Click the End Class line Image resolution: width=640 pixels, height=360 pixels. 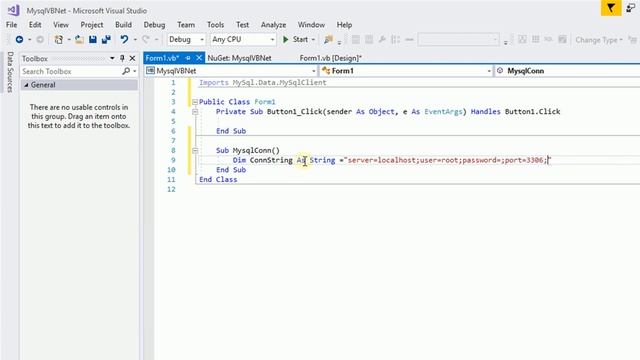point(218,180)
